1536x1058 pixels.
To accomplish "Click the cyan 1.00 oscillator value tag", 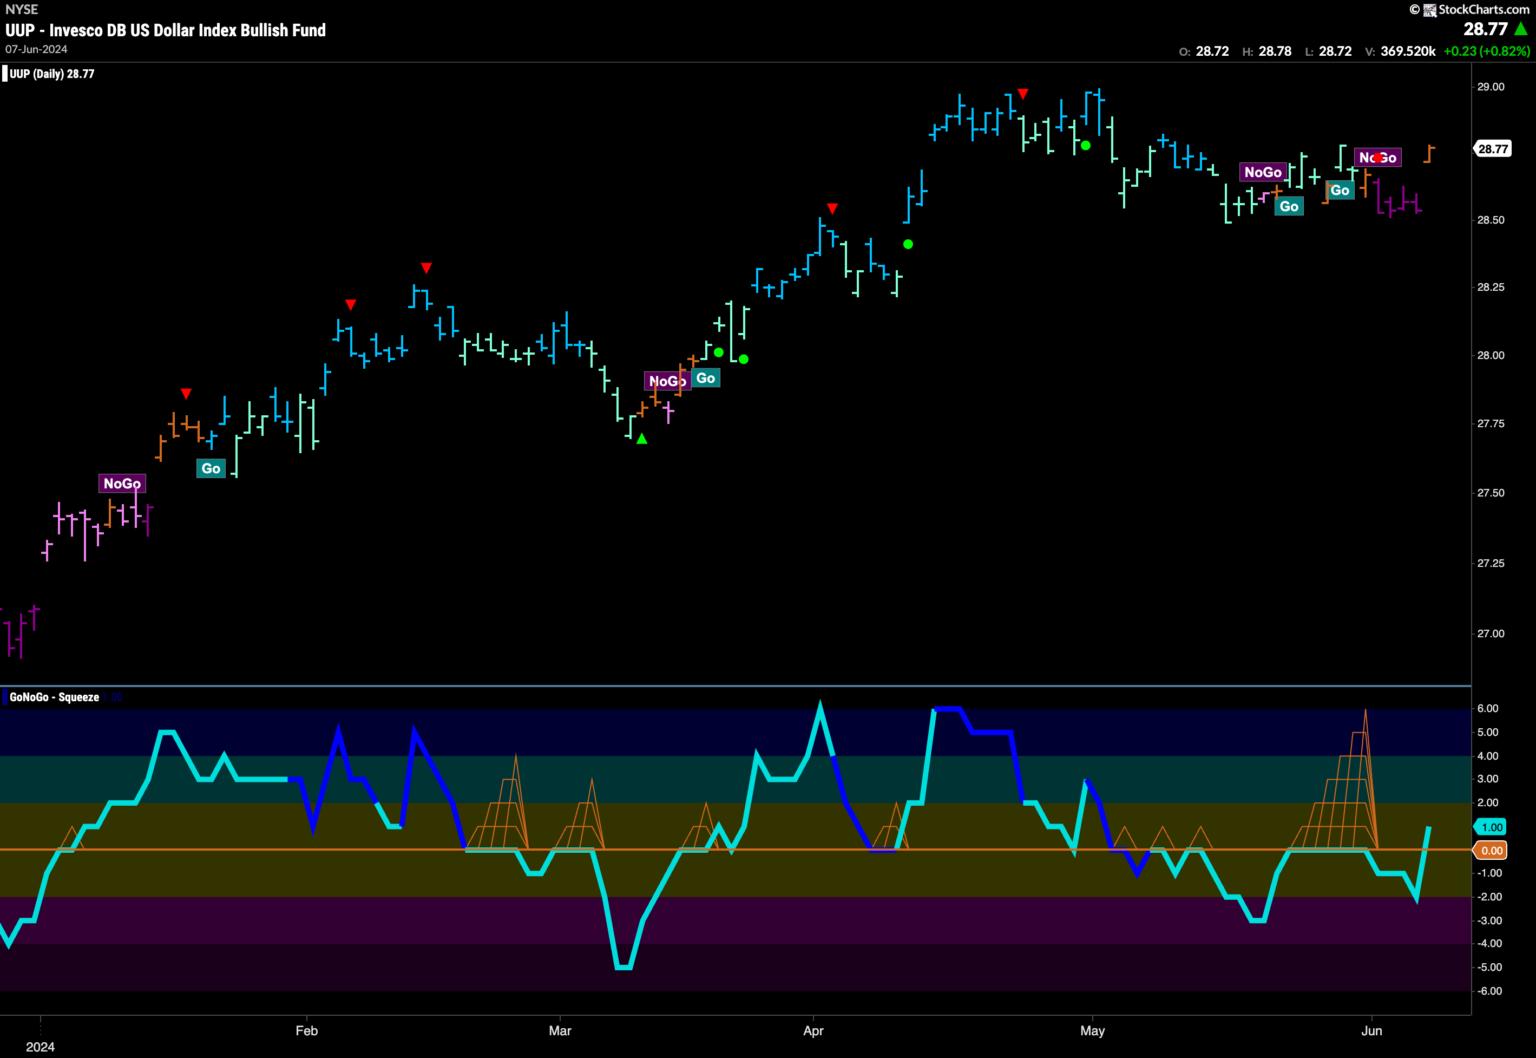I will (x=1491, y=827).
